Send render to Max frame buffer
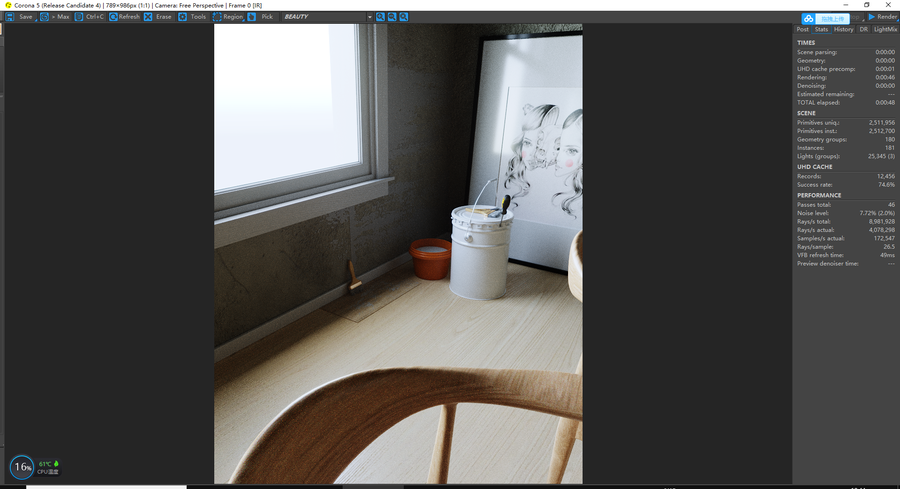 coord(55,17)
